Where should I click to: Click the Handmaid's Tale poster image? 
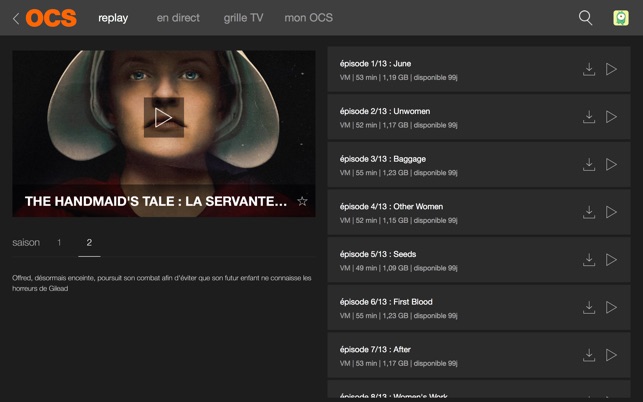tap(164, 133)
